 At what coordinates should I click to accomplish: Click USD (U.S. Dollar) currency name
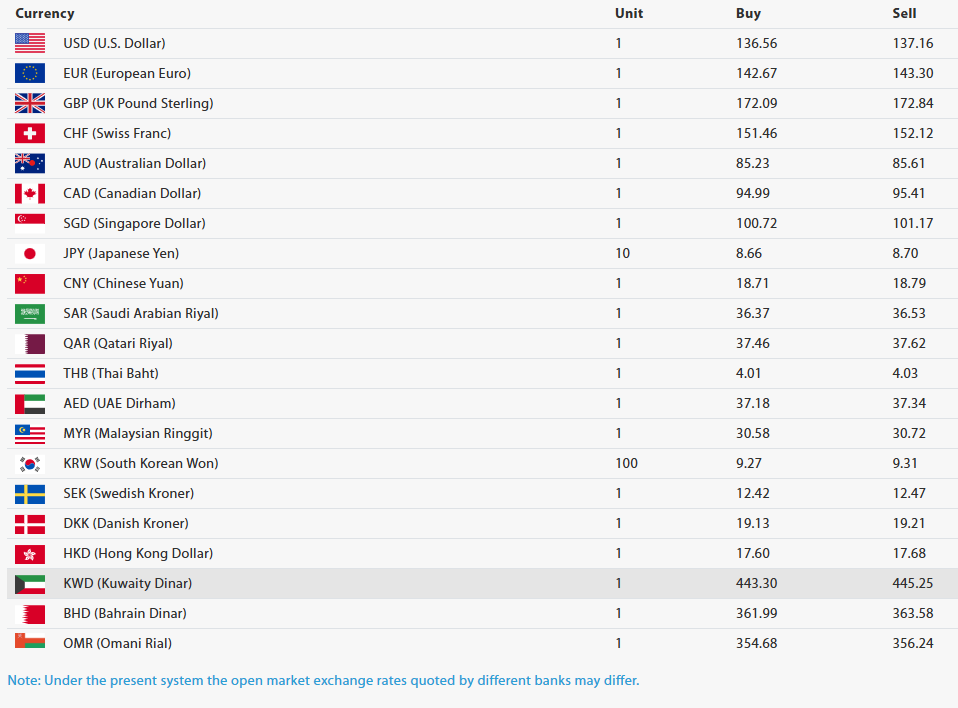click(x=114, y=43)
